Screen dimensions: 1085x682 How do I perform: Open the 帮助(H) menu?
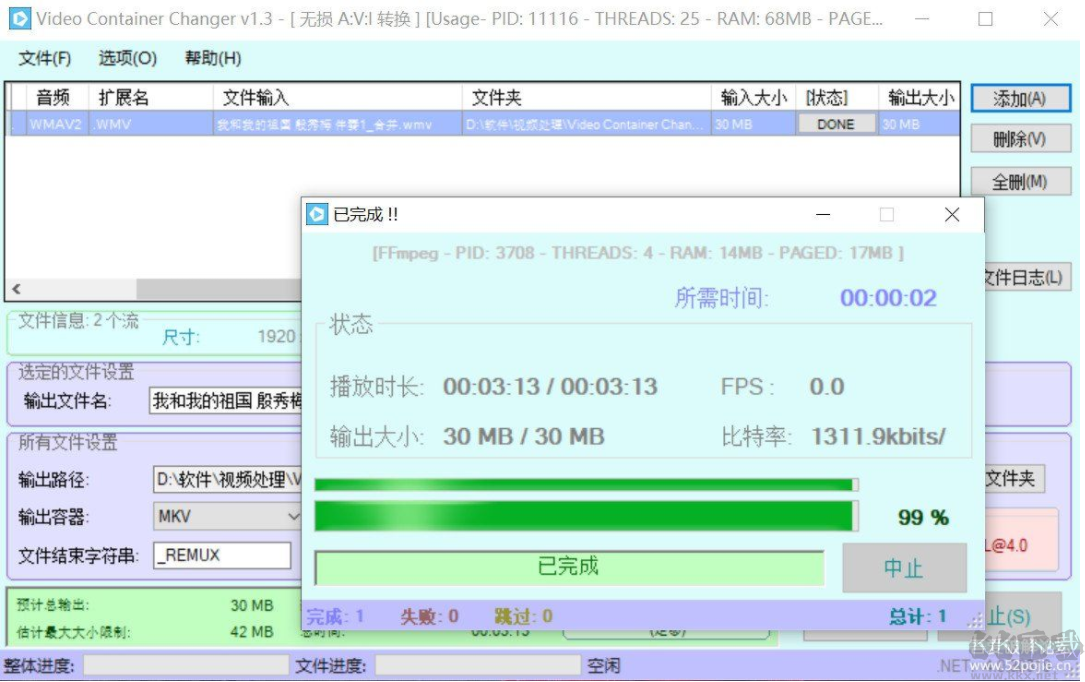[213, 59]
